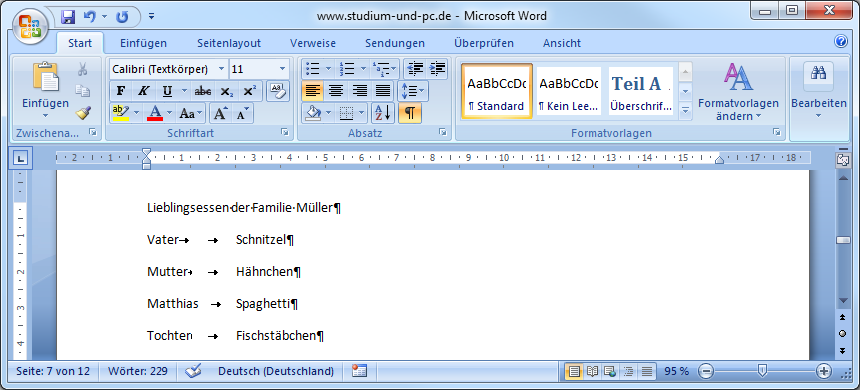Toggle italic K formatting button
Image resolution: width=860 pixels, height=390 pixels.
143,91
